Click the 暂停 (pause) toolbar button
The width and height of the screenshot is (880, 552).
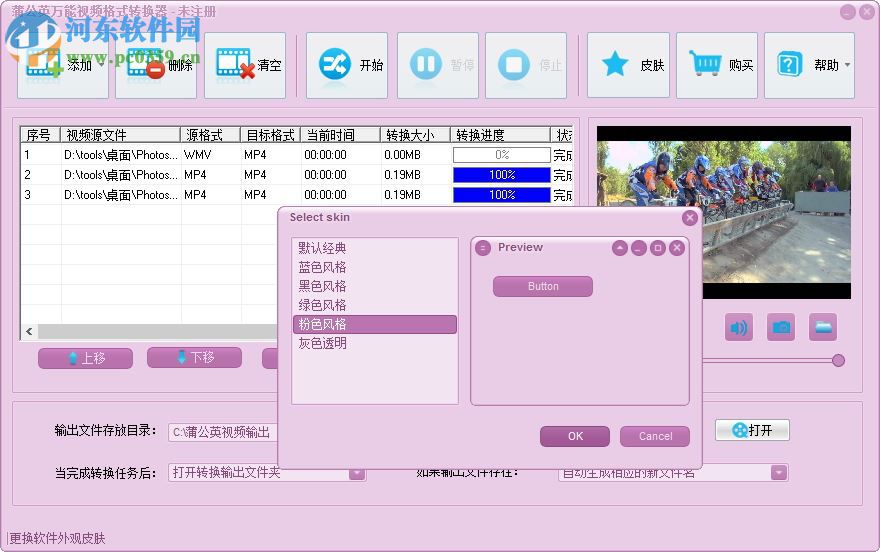click(x=438, y=66)
